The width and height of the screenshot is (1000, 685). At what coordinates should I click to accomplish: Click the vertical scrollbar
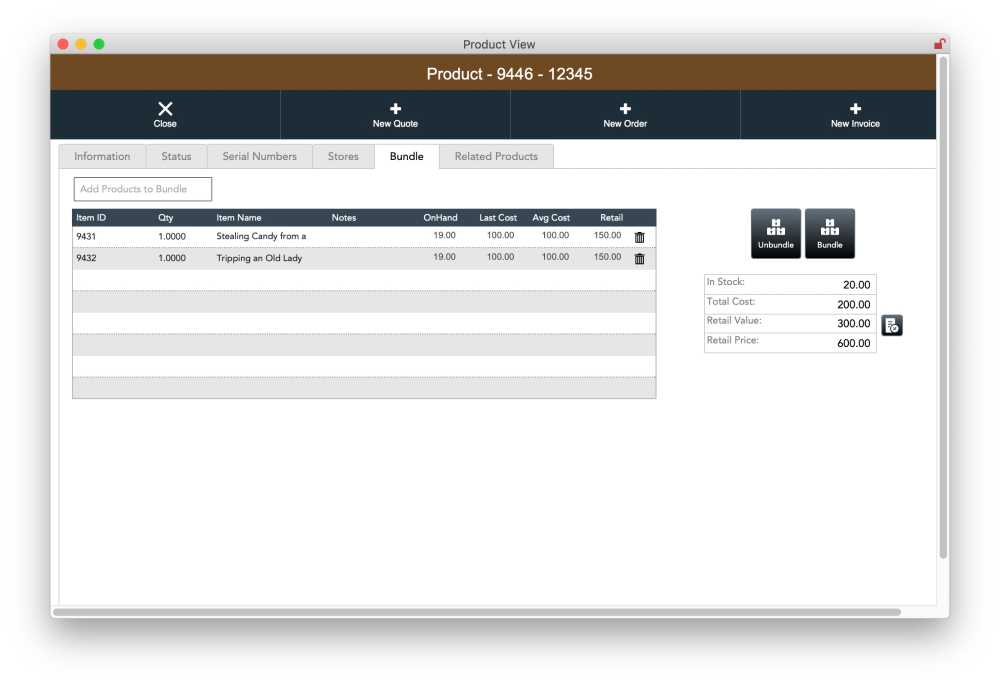click(943, 307)
